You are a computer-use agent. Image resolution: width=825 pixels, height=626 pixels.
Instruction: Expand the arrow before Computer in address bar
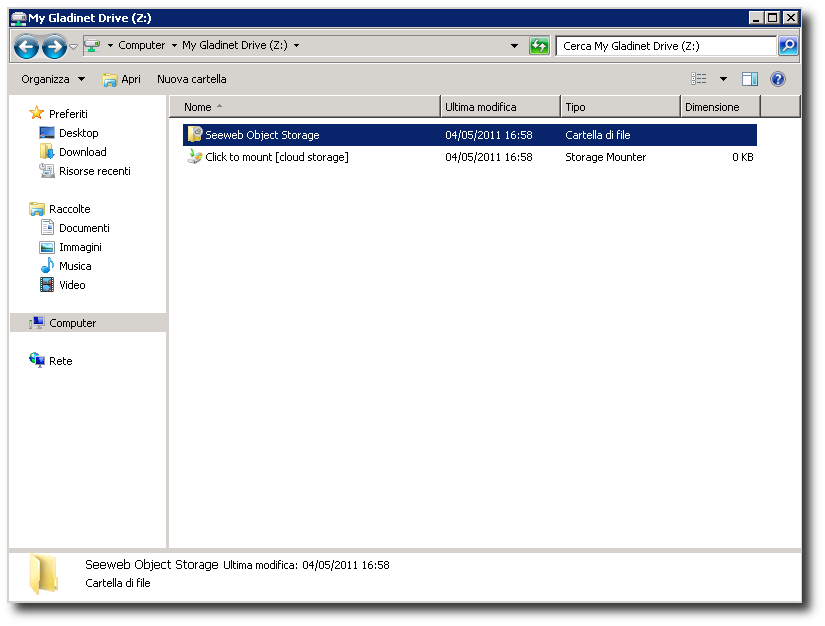(110, 46)
